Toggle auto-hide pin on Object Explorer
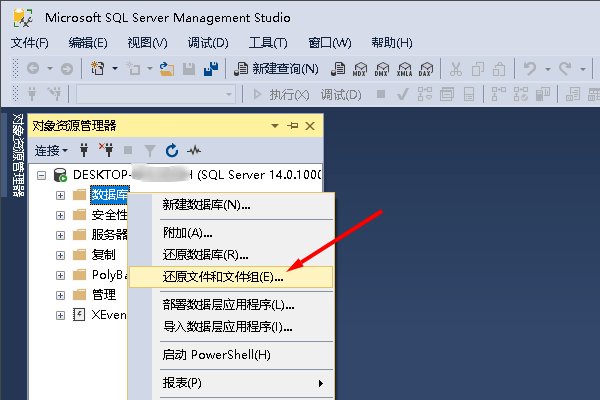The image size is (600, 400). click(293, 126)
